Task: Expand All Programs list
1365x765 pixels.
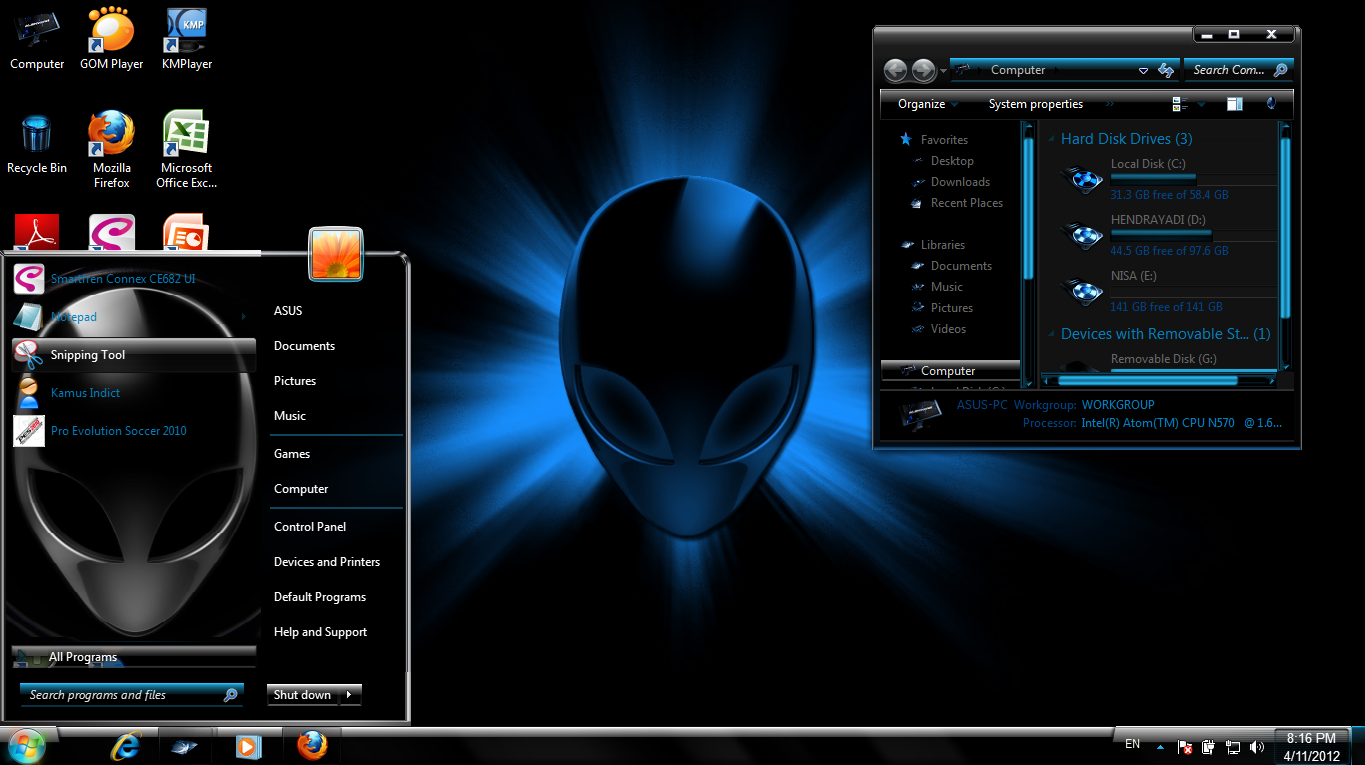Action: click(134, 657)
